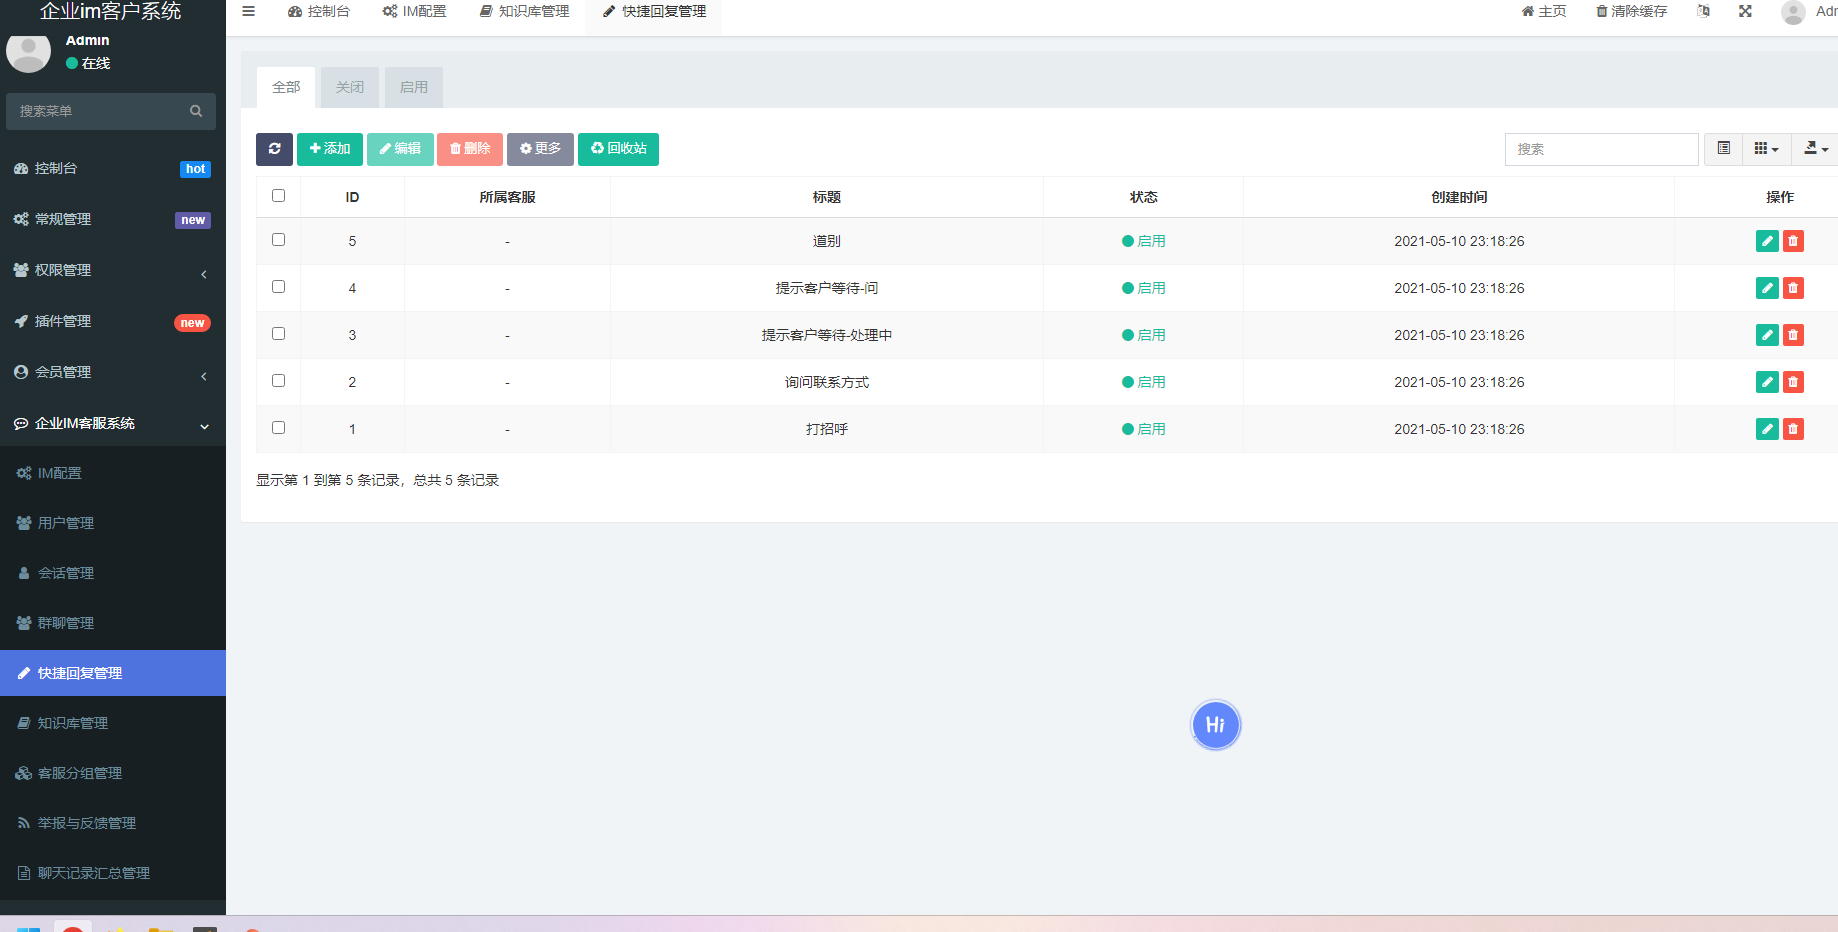Image resolution: width=1838 pixels, height=932 pixels.
Task: Expand the 权限管理 sidebar menu
Action: 113,271
